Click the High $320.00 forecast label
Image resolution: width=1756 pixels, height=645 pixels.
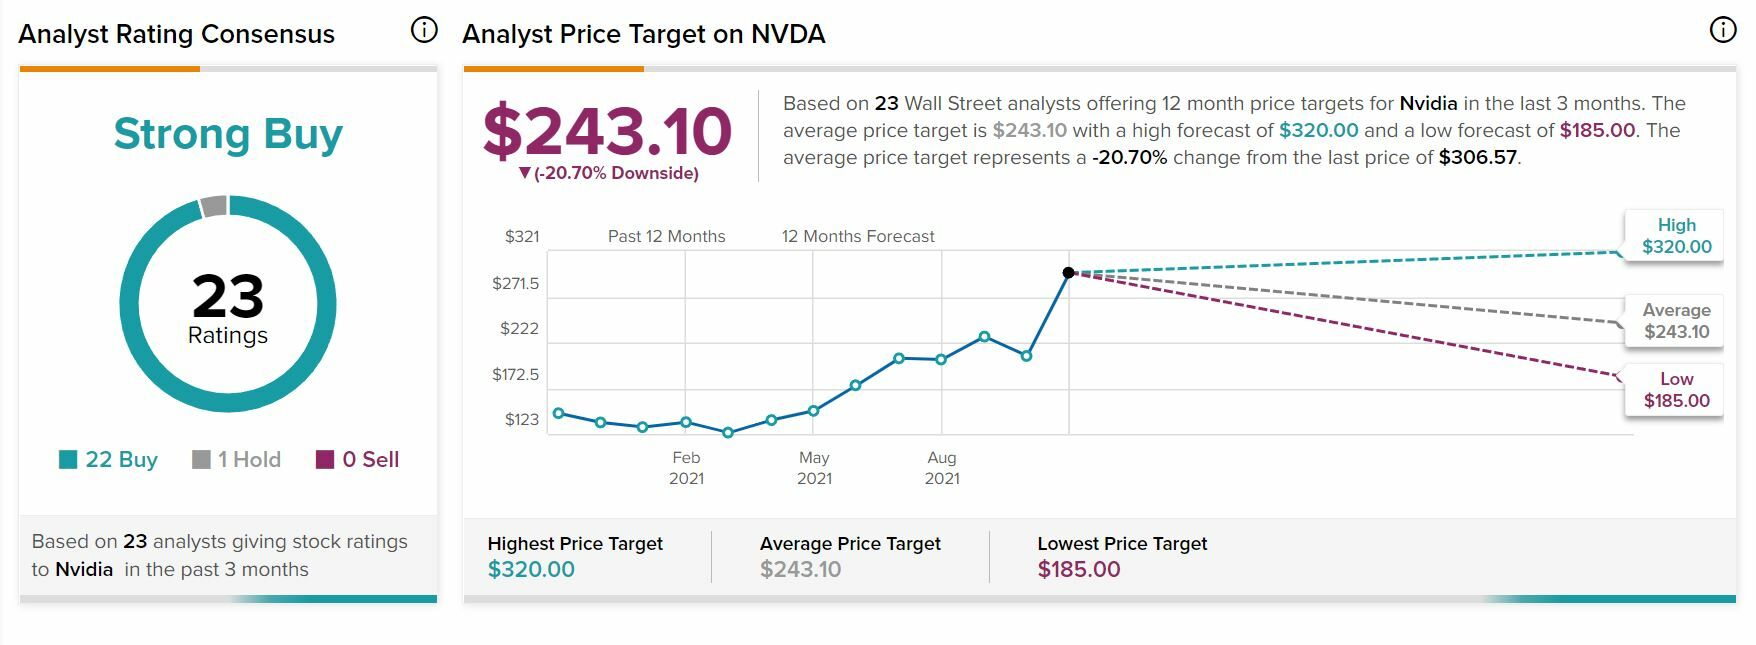[x=1676, y=236]
